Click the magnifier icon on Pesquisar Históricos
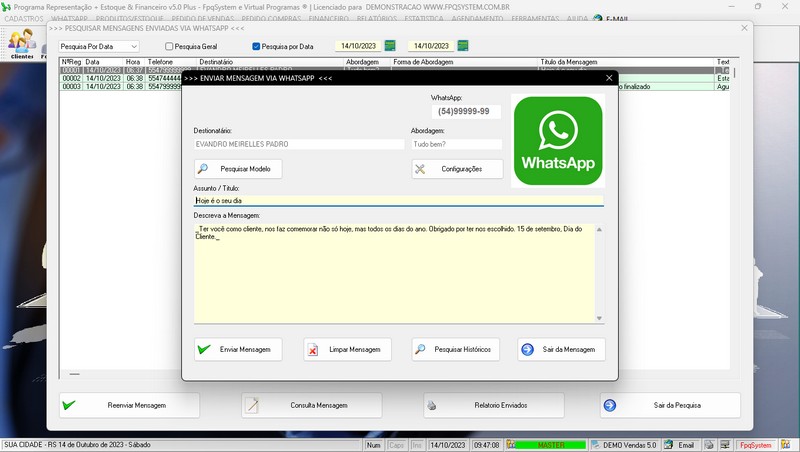The width and height of the screenshot is (800, 452). (x=422, y=350)
